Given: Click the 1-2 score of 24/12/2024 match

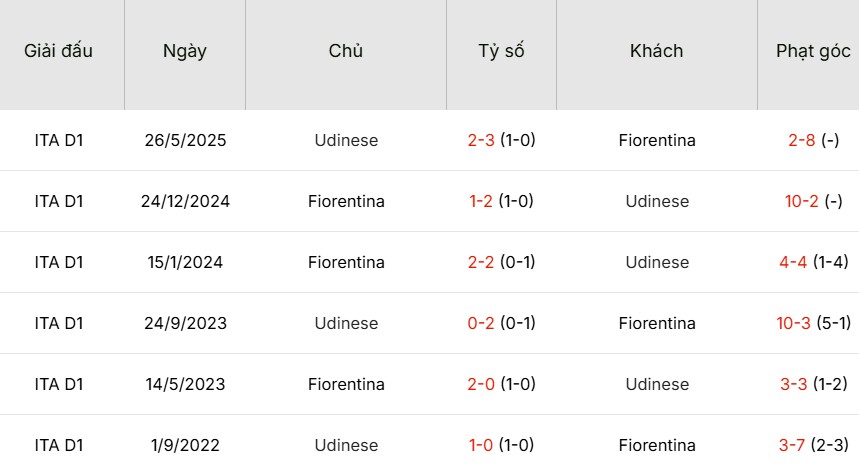Looking at the screenshot, I should pos(482,201).
